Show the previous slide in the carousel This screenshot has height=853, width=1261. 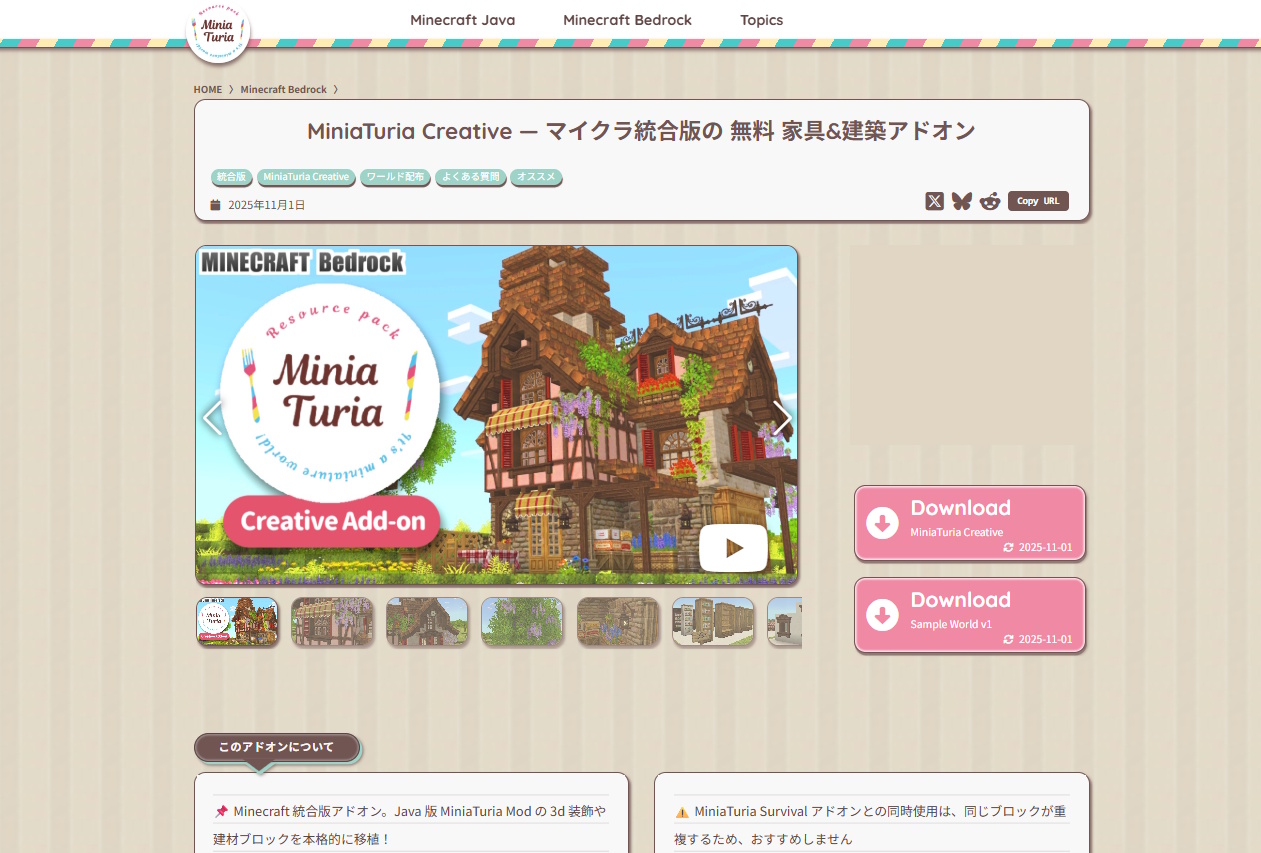(212, 418)
